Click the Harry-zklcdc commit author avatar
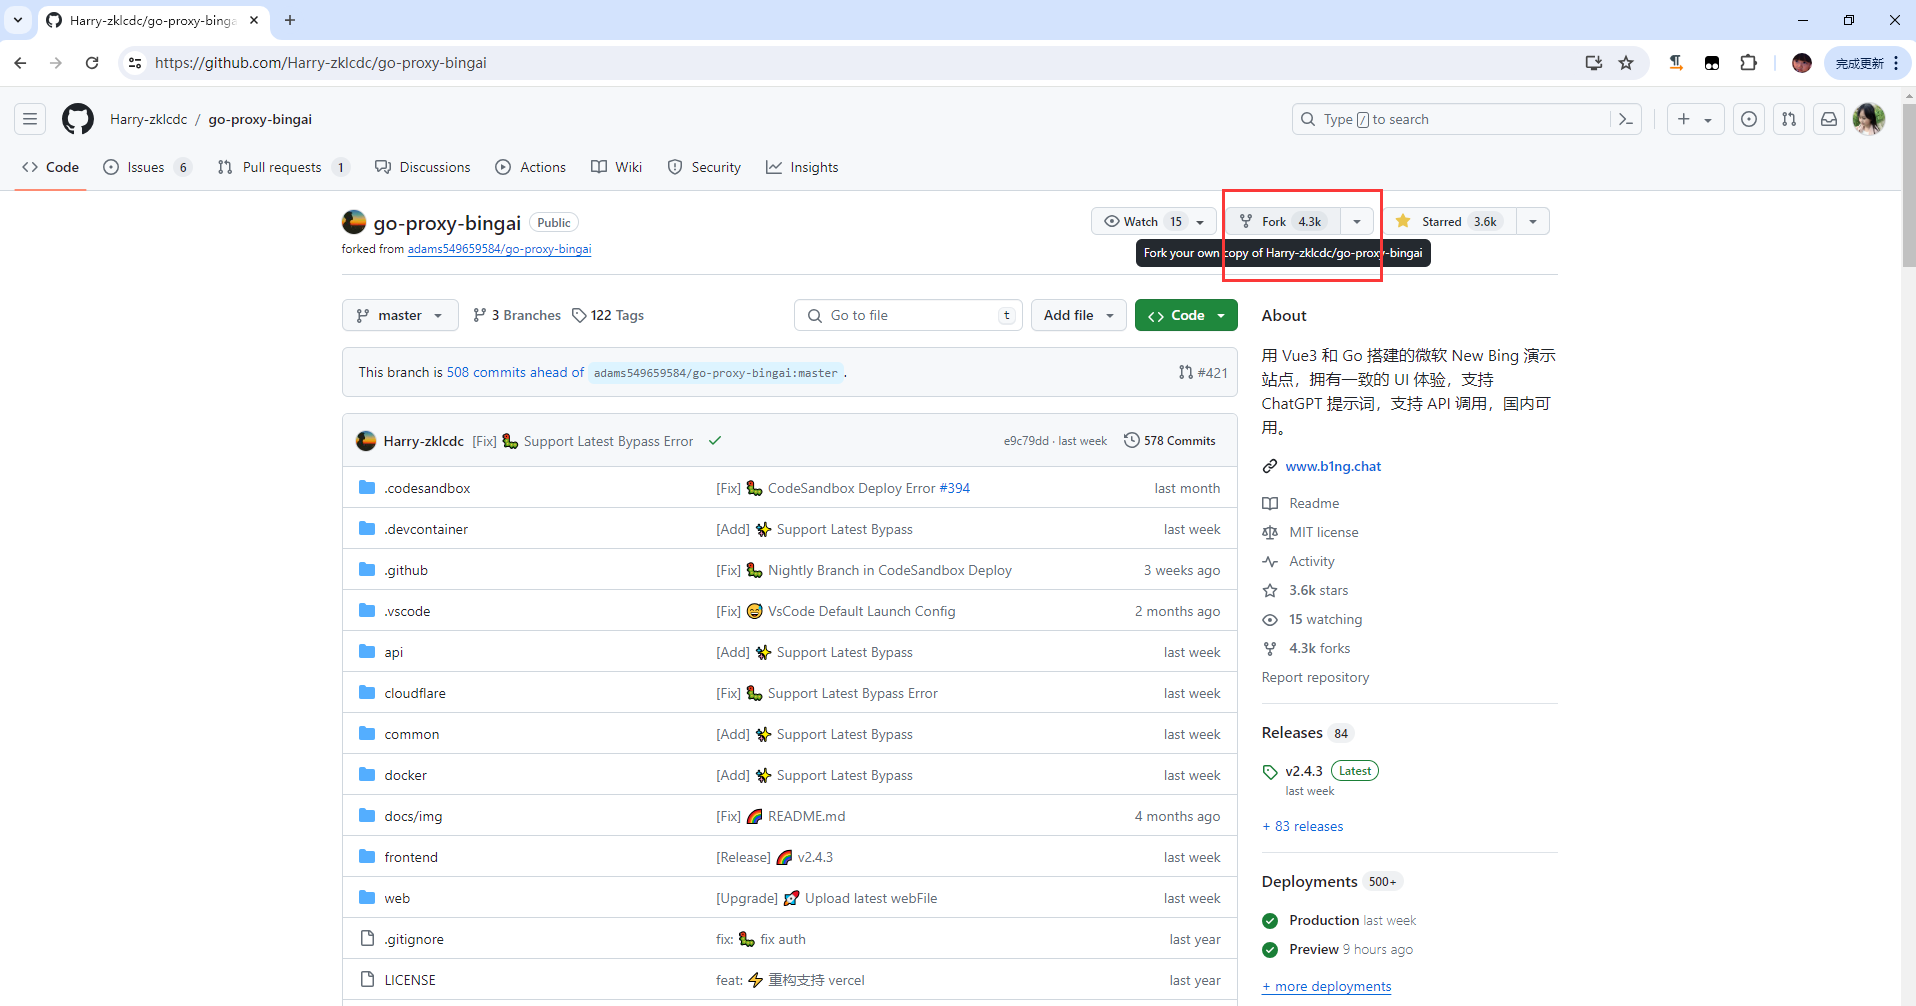 tap(366, 441)
